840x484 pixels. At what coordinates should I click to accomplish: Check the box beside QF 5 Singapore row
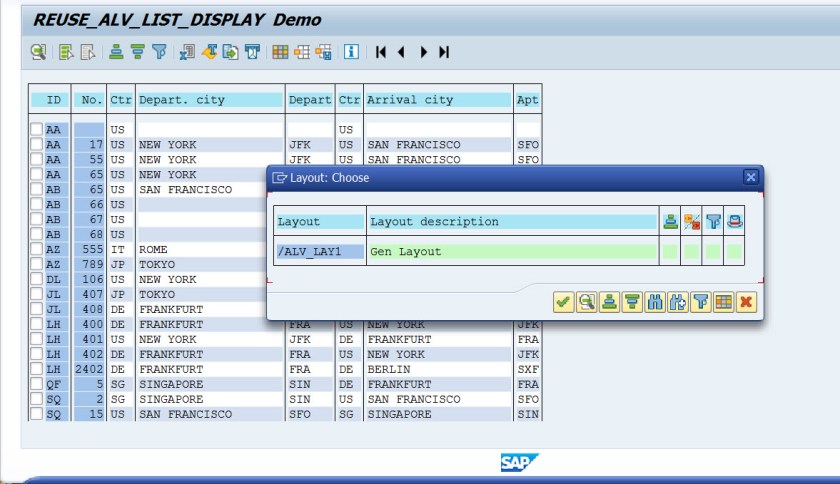click(37, 384)
